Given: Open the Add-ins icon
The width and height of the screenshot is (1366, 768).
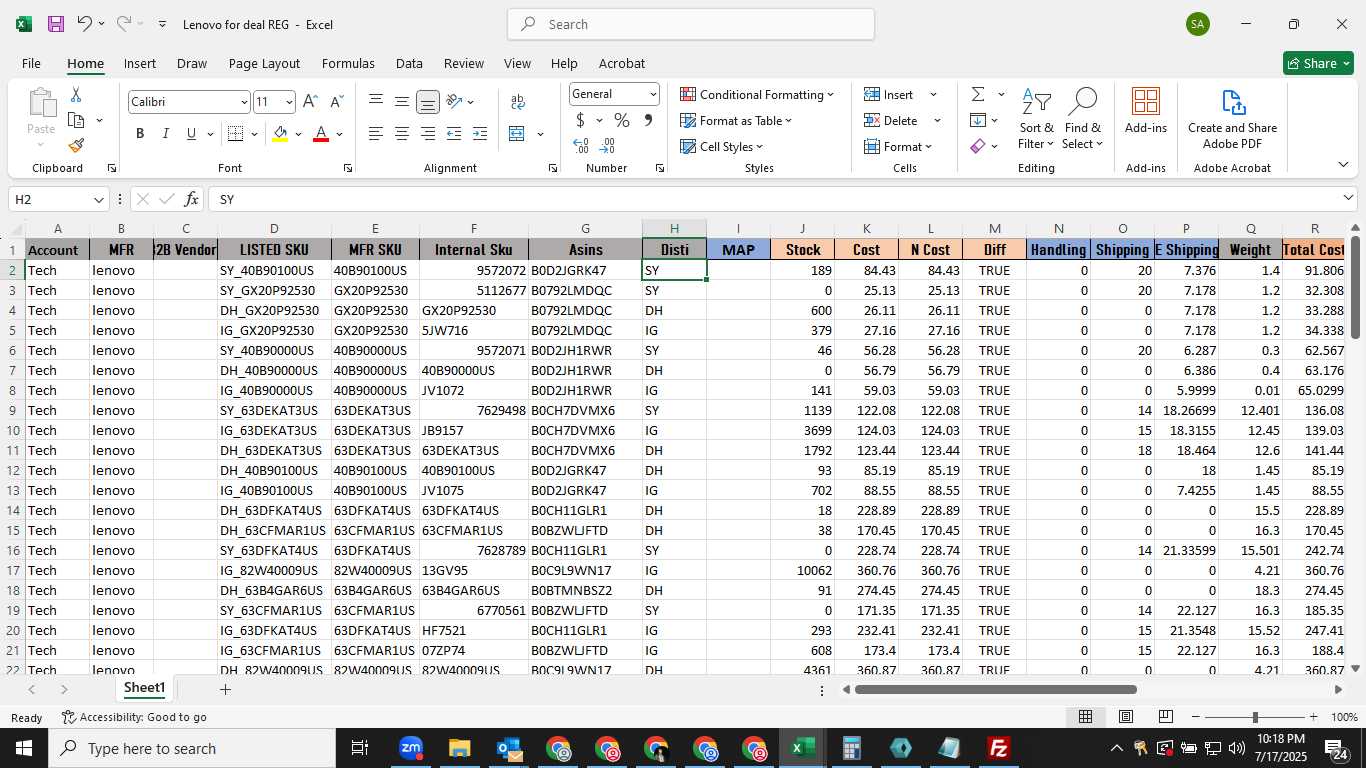Looking at the screenshot, I should coord(1146,110).
